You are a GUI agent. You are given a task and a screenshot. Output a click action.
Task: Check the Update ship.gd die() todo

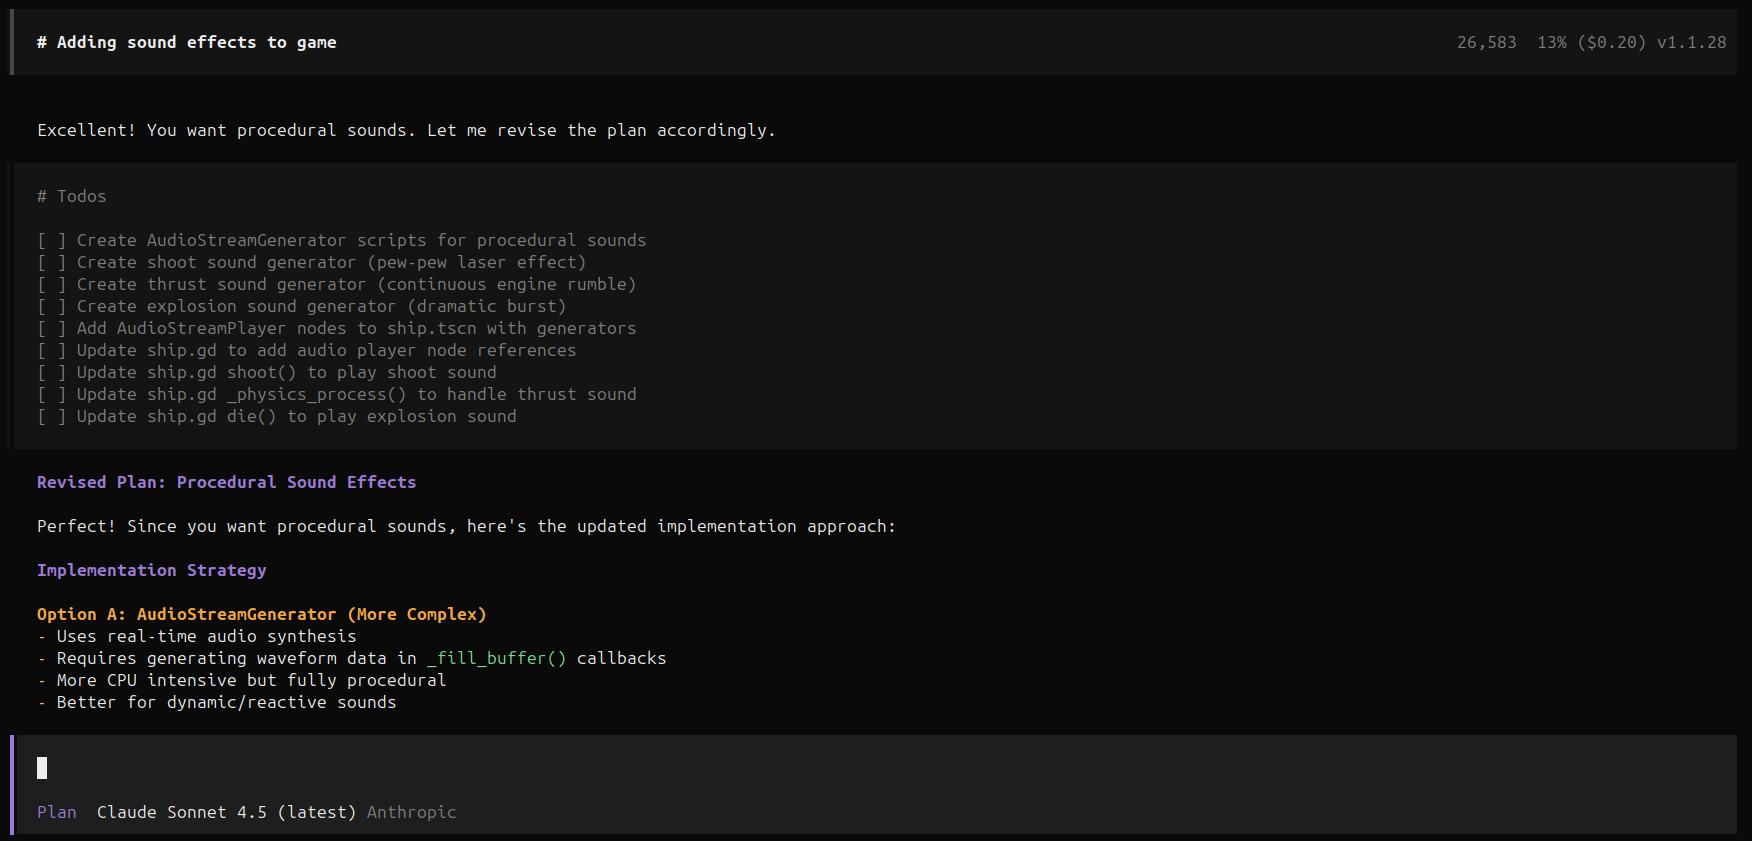51,416
